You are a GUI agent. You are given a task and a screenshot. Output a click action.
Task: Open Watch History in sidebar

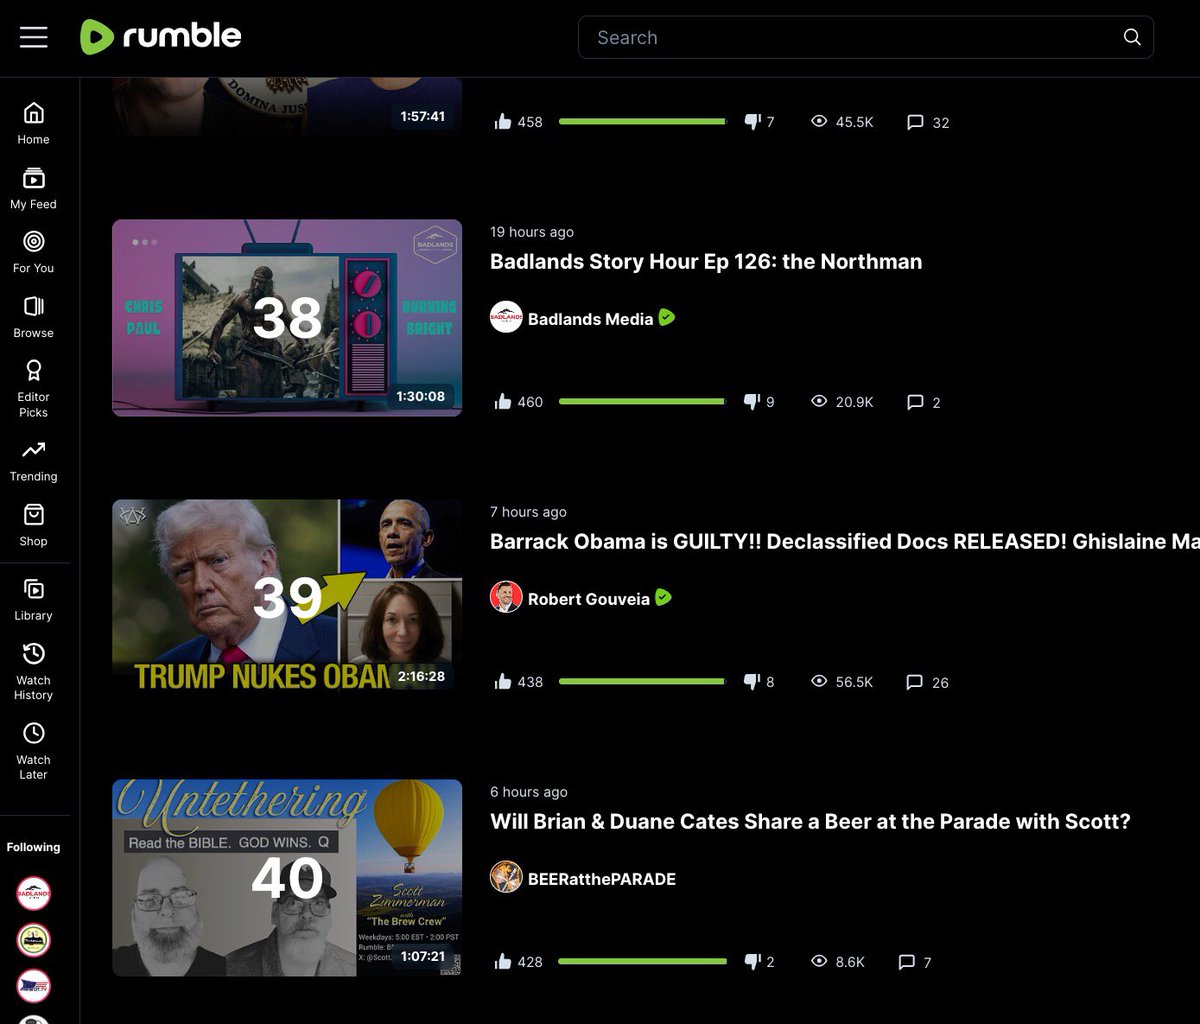(x=33, y=671)
